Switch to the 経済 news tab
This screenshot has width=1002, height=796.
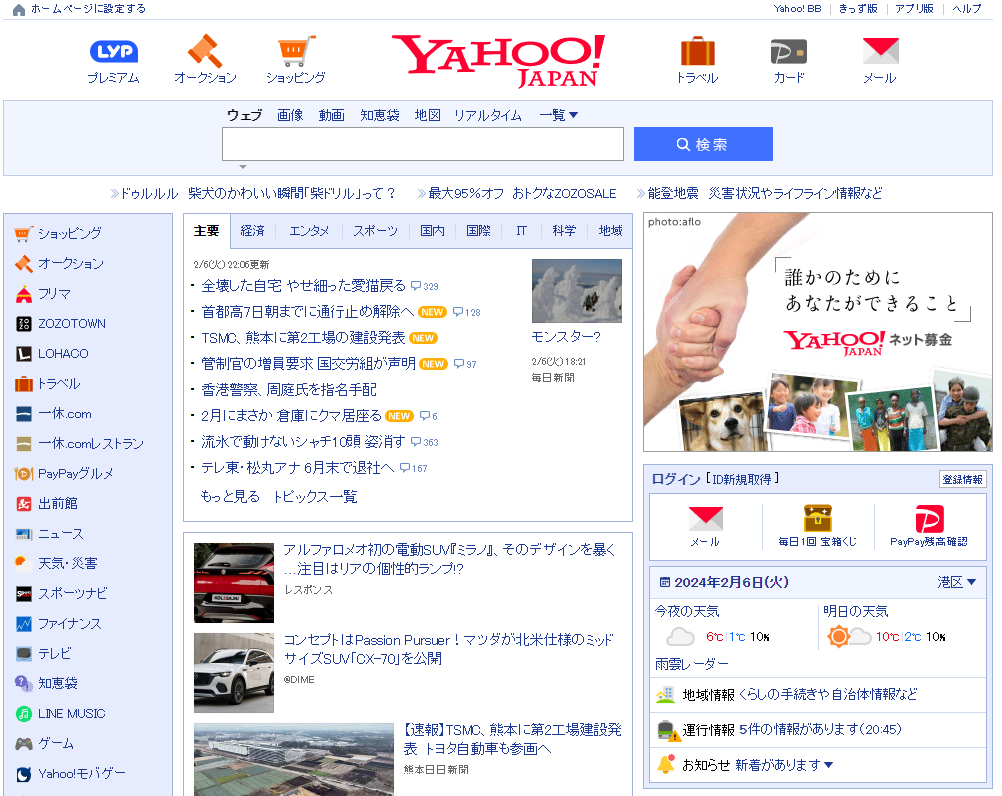tap(252, 231)
